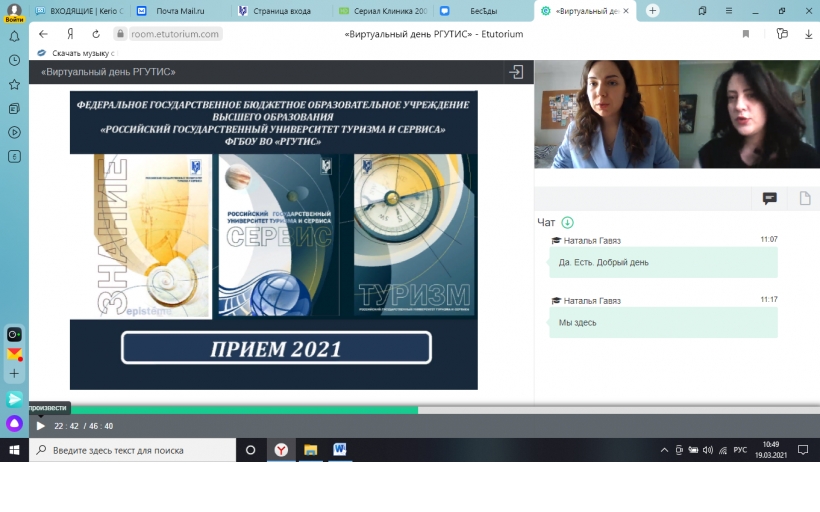Open the volume control in tray
This screenshot has height=512, width=820.
(x=708, y=450)
